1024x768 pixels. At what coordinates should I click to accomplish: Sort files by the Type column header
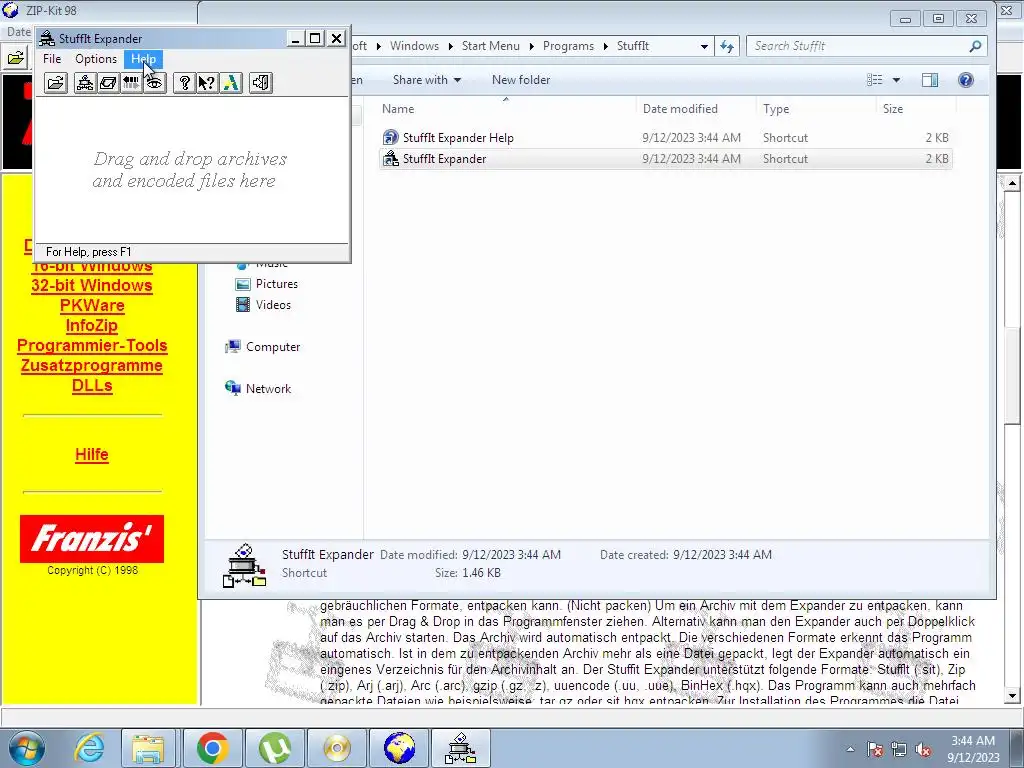point(776,109)
